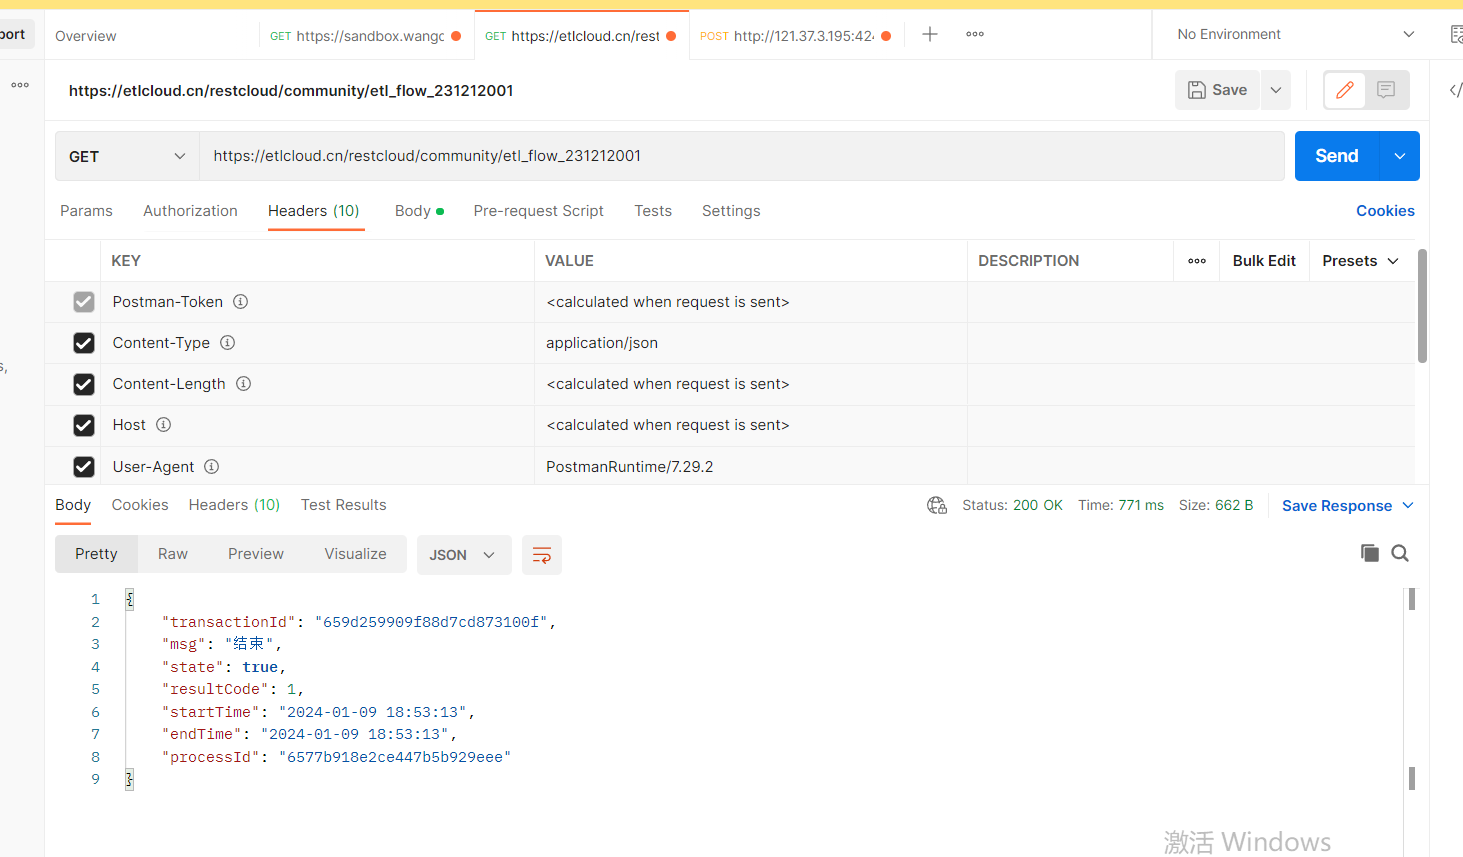Show info for Content-Type header
Image resolution: width=1463 pixels, height=857 pixels.
[228, 342]
